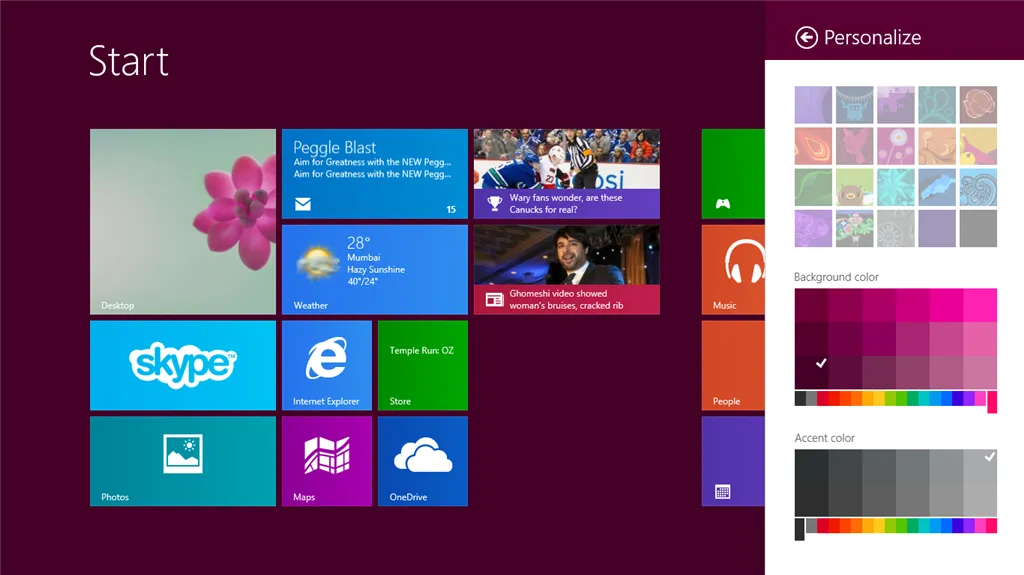The height and width of the screenshot is (575, 1024).
Task: Open the Music headphones tile
Action: [x=733, y=270]
